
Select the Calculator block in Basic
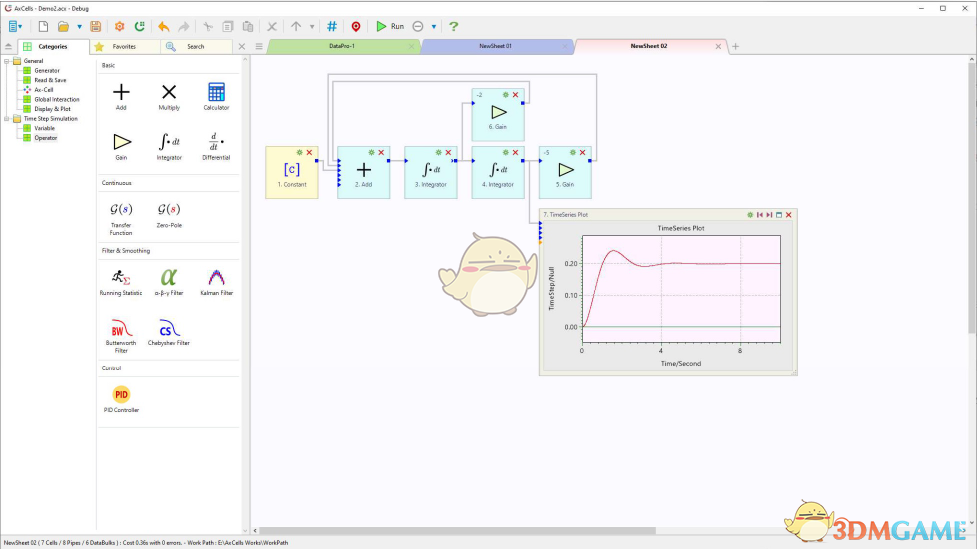point(216,92)
